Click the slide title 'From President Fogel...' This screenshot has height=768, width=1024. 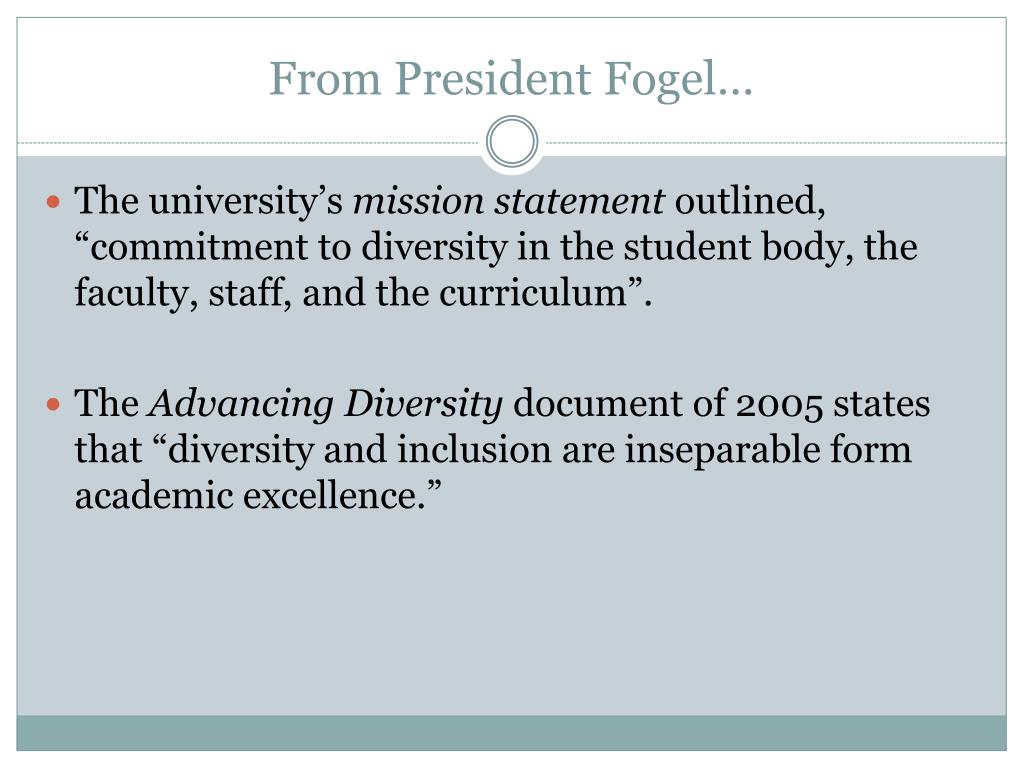click(511, 79)
